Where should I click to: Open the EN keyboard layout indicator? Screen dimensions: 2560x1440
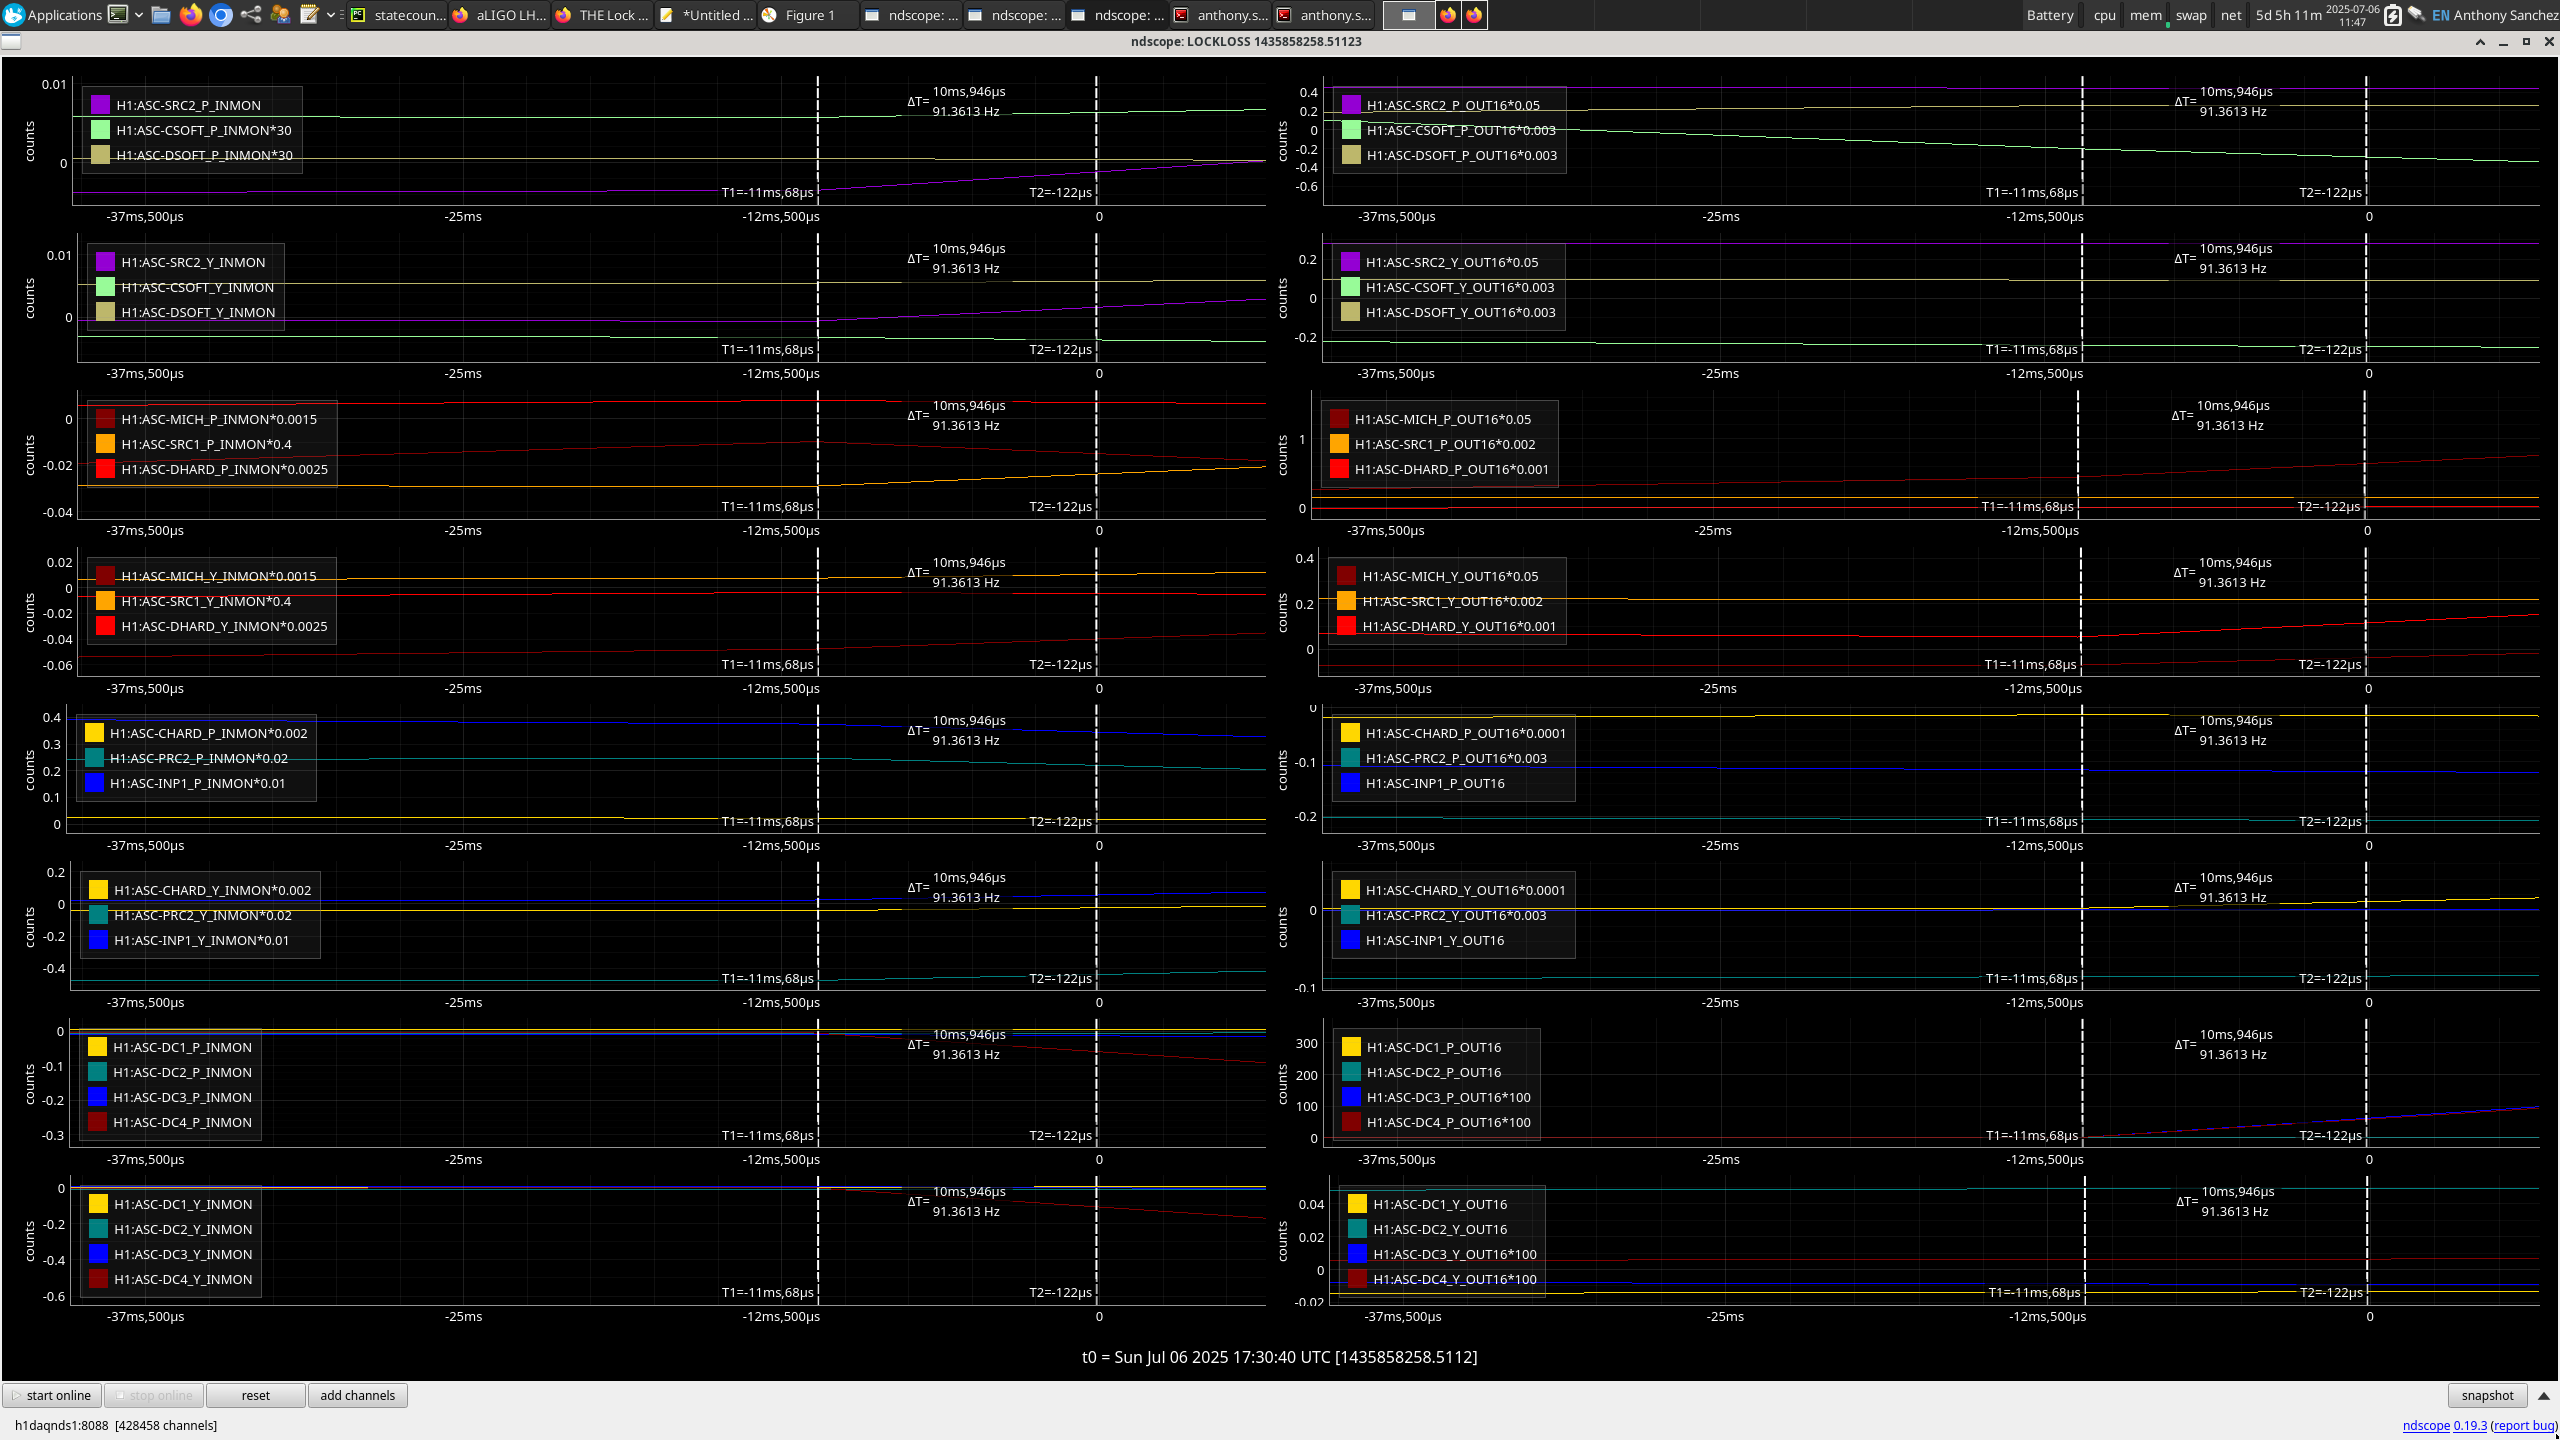click(2440, 15)
